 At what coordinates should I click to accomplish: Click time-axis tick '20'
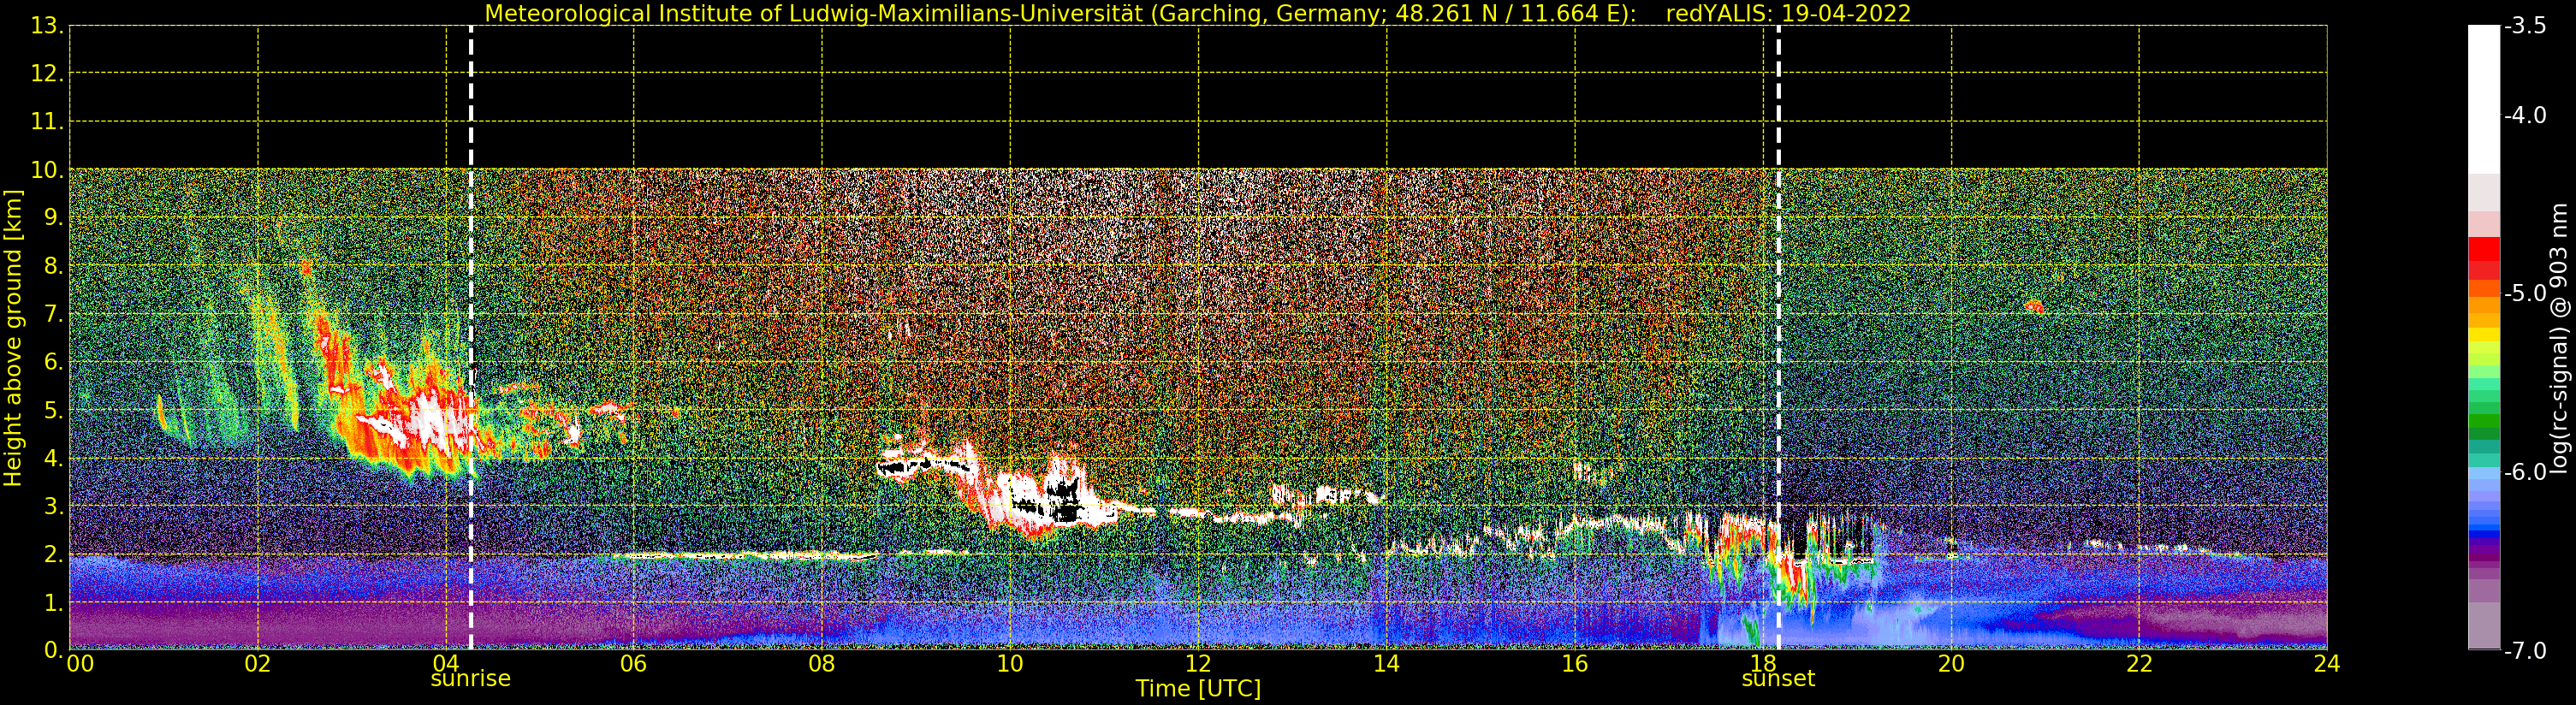pos(1951,664)
